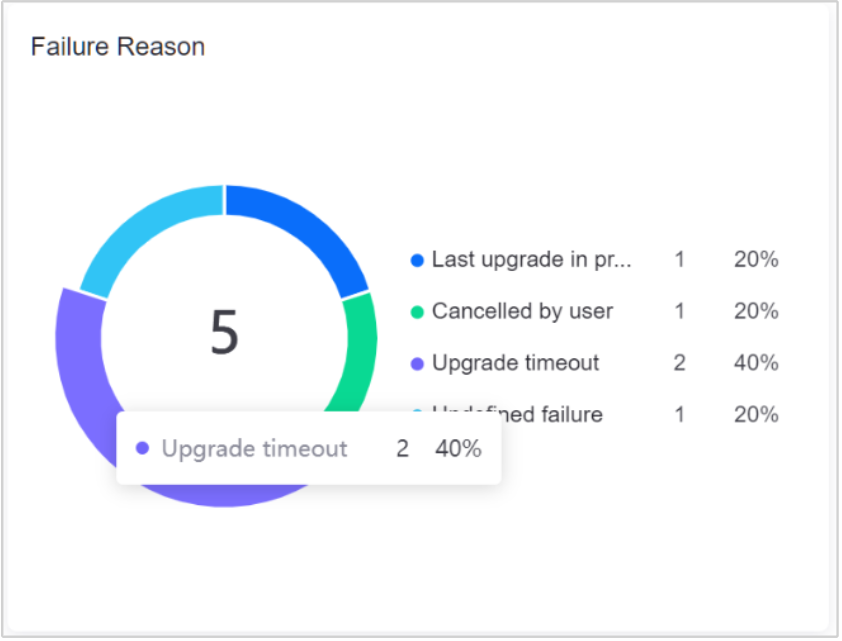Click the purple dot beside Upgrade timeout in legend
This screenshot has width=842, height=641.
pos(418,364)
